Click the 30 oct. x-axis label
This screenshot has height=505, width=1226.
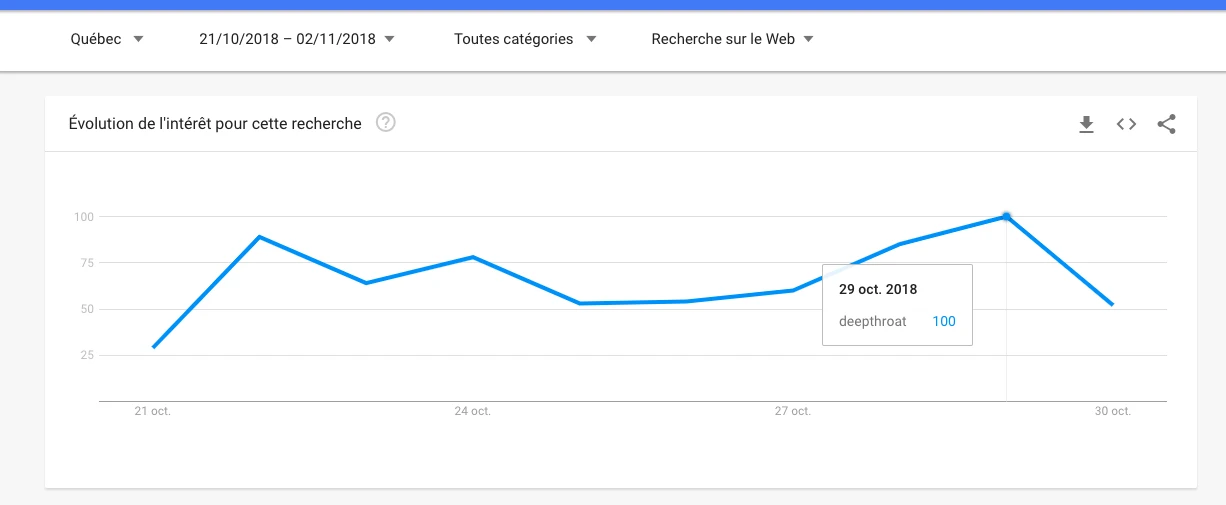[x=1112, y=411]
